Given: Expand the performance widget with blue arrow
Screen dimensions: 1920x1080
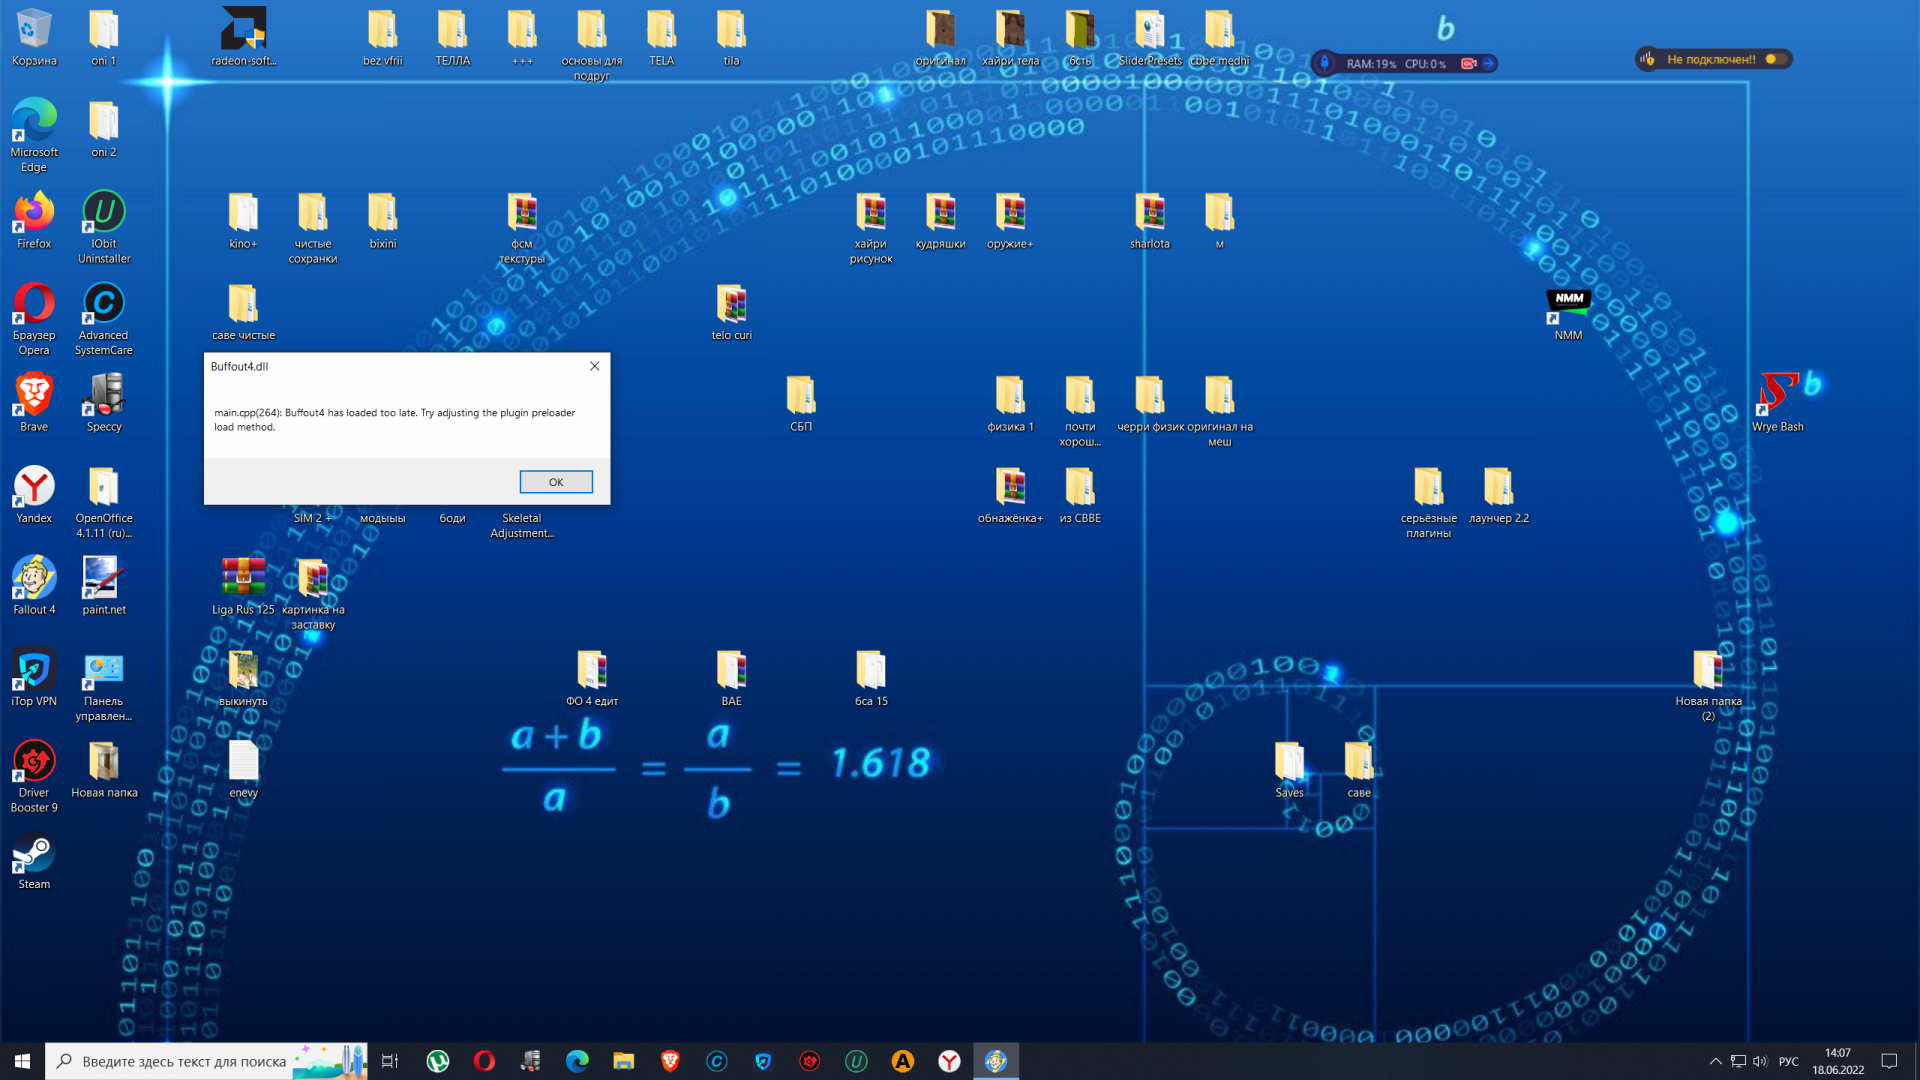Looking at the screenshot, I should [1489, 64].
